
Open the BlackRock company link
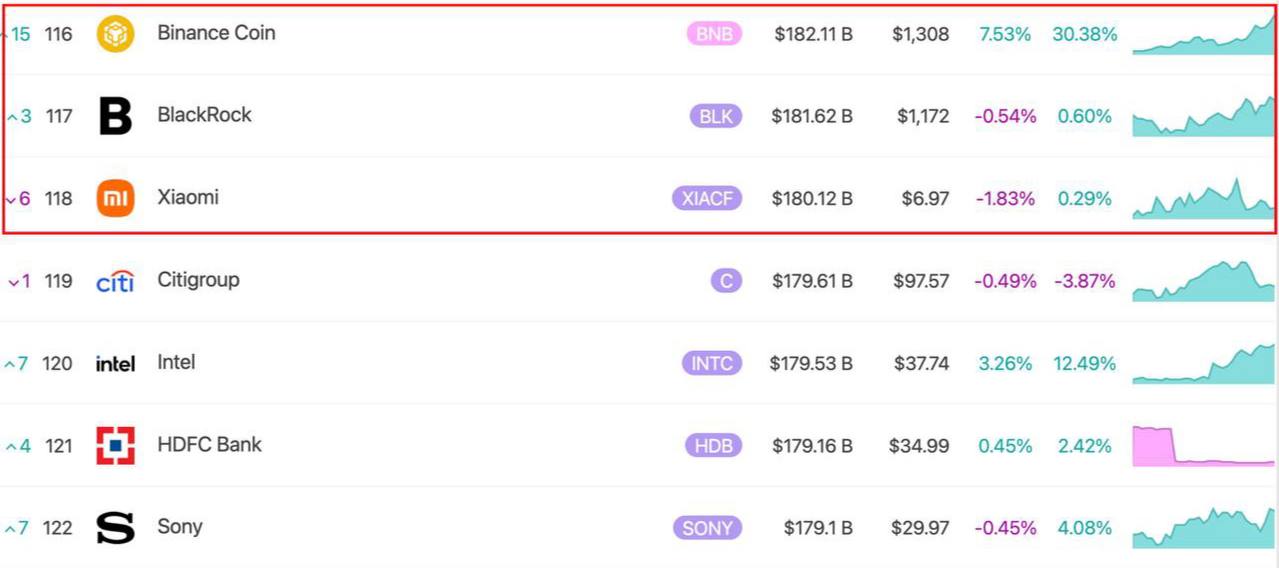point(204,115)
